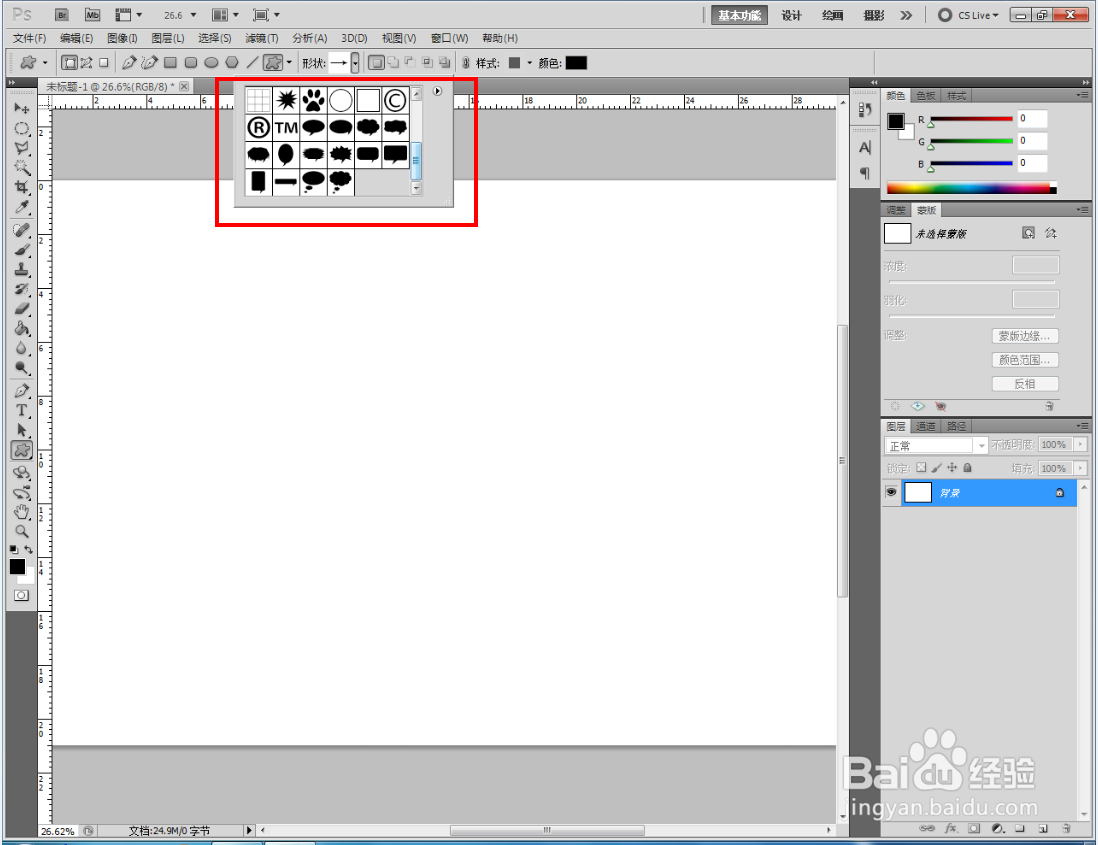Select the Eraser tool
The height and width of the screenshot is (845, 1098).
22,308
